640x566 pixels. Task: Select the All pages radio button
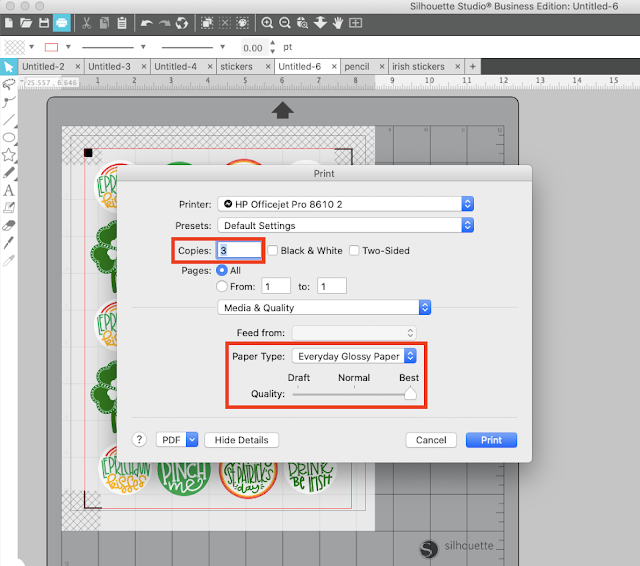coord(222,270)
